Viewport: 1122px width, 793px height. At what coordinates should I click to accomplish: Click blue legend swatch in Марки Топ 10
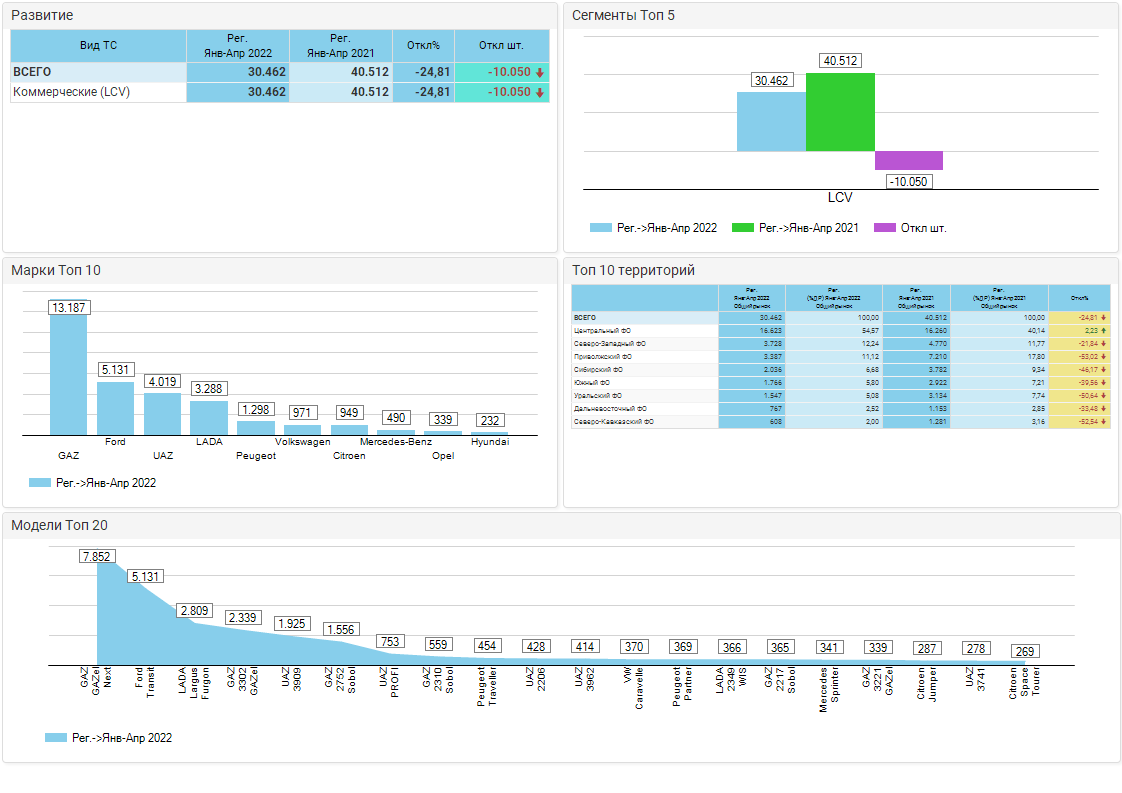tap(39, 483)
